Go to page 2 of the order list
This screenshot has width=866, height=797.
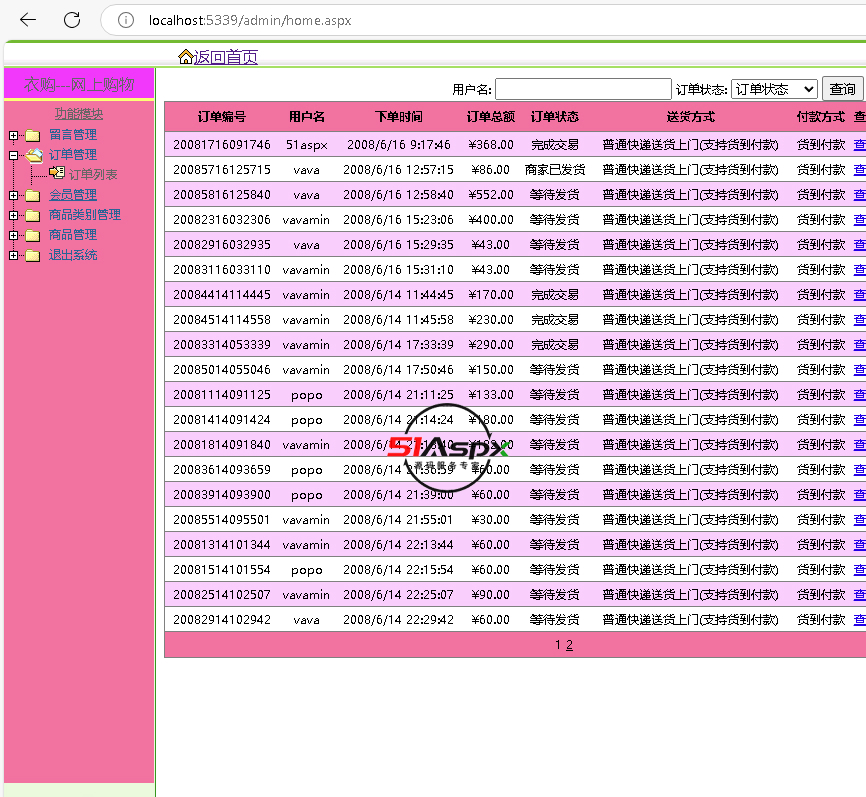click(570, 645)
